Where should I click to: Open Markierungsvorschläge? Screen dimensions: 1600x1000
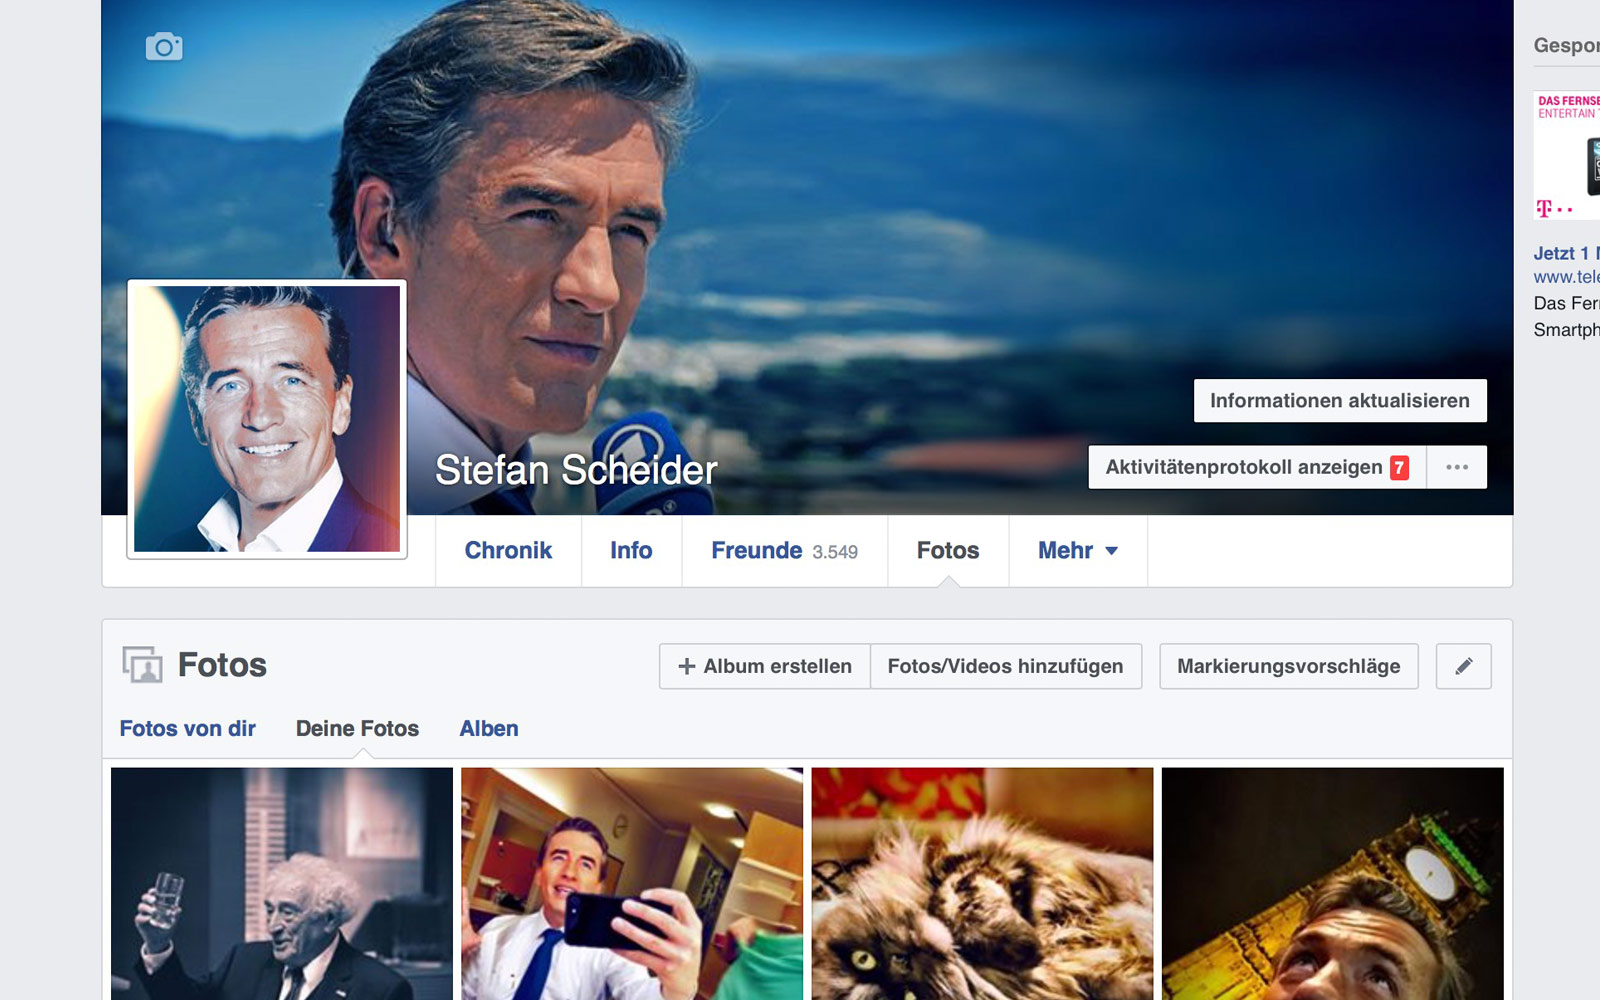(1288, 666)
